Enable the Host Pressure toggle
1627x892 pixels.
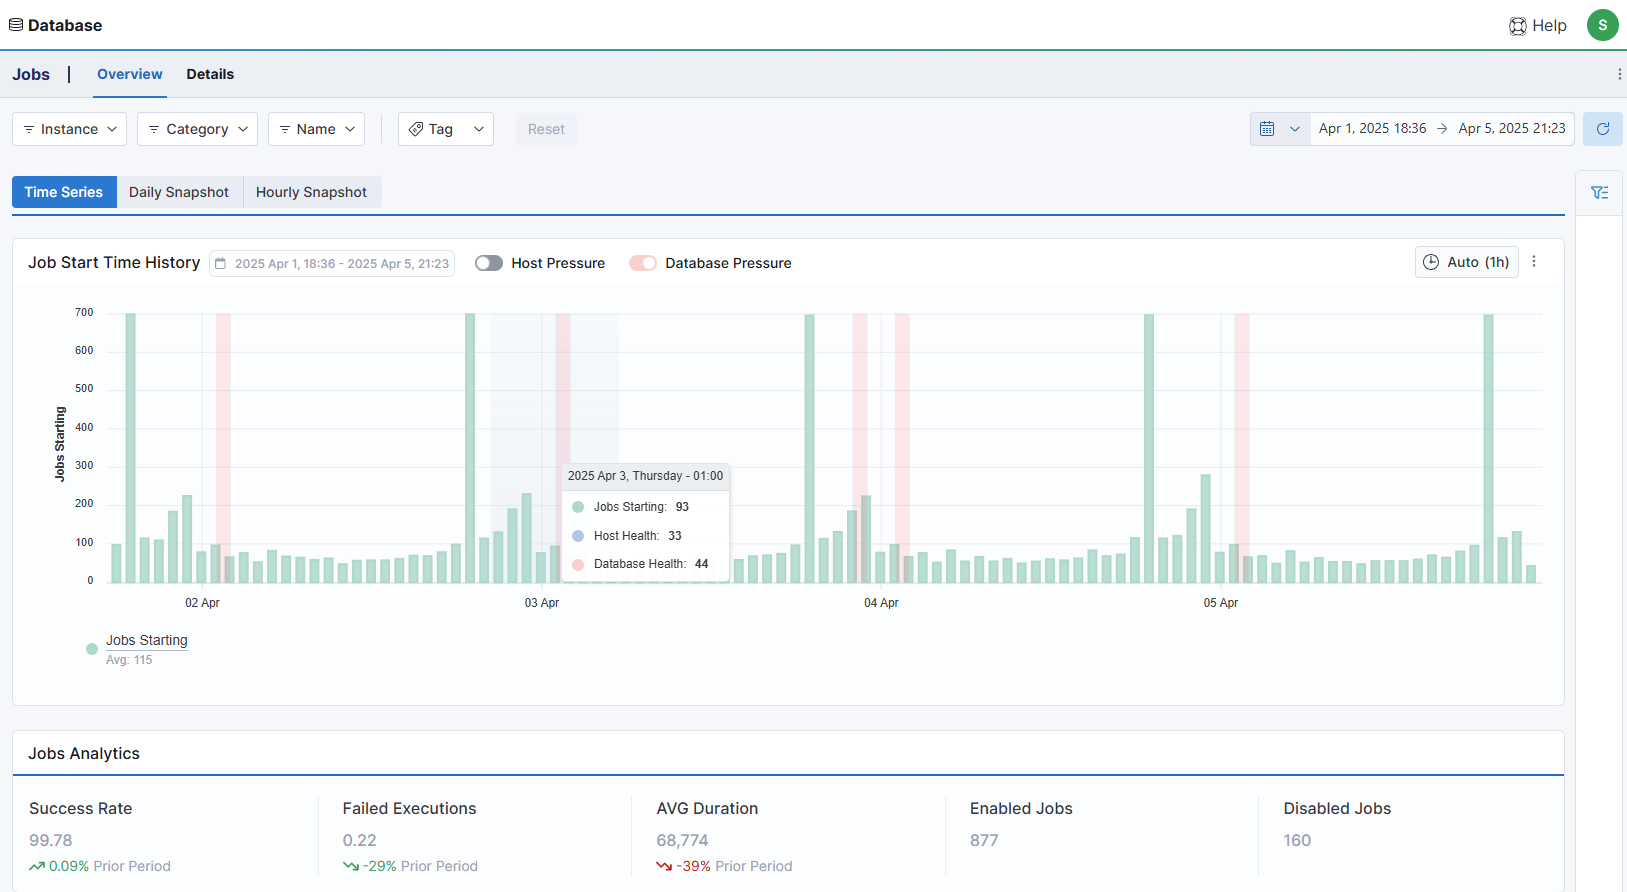click(x=488, y=263)
